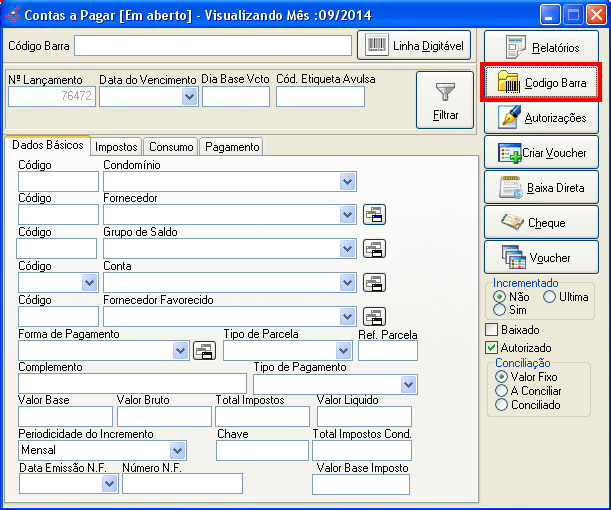This screenshot has height=510, width=611.
Task: Uncheck the Autorizado checkbox
Action: 491,347
